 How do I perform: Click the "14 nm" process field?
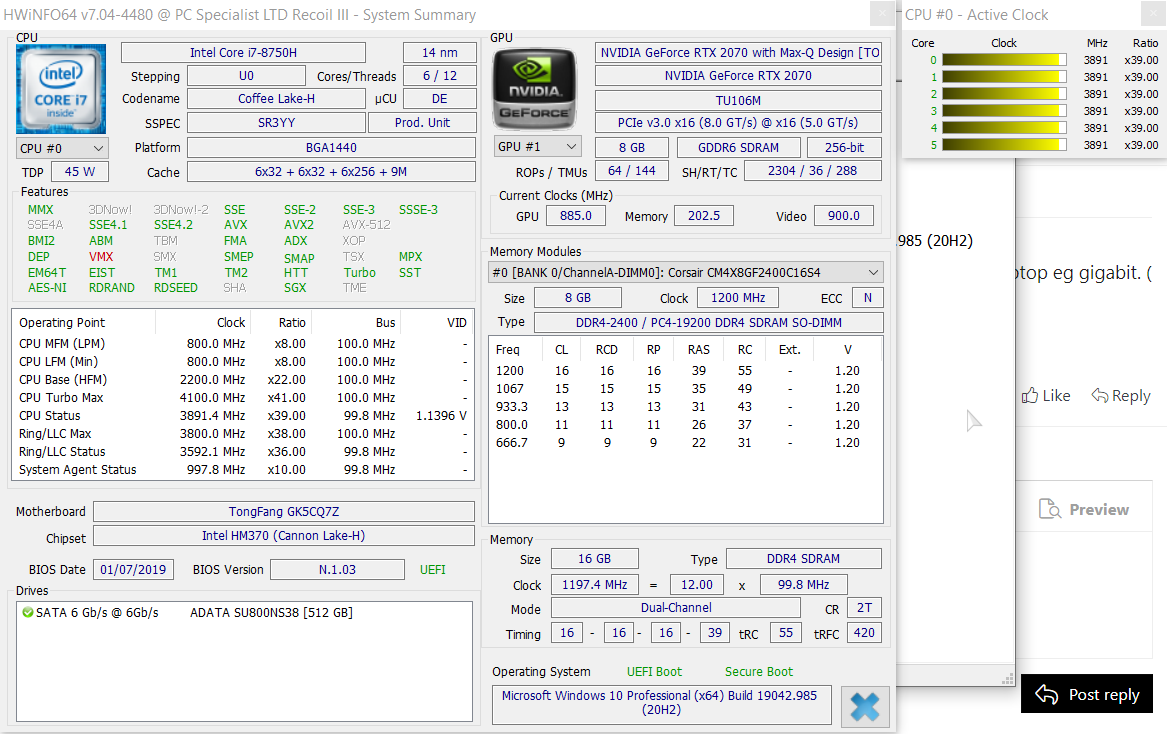pos(440,53)
